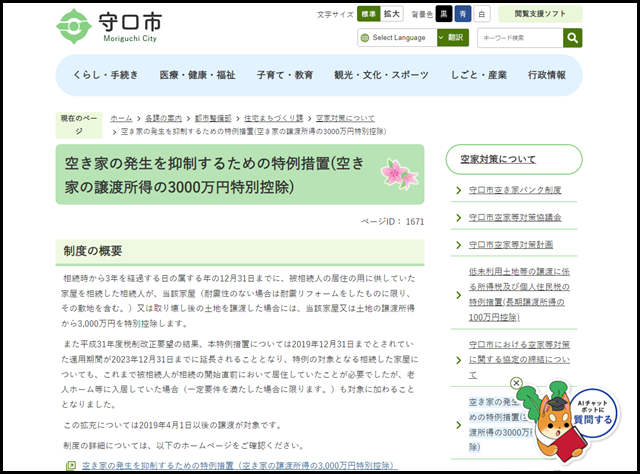The width and height of the screenshot is (640, 474).
Task: Focus the keyword search field
Action: coord(520,38)
